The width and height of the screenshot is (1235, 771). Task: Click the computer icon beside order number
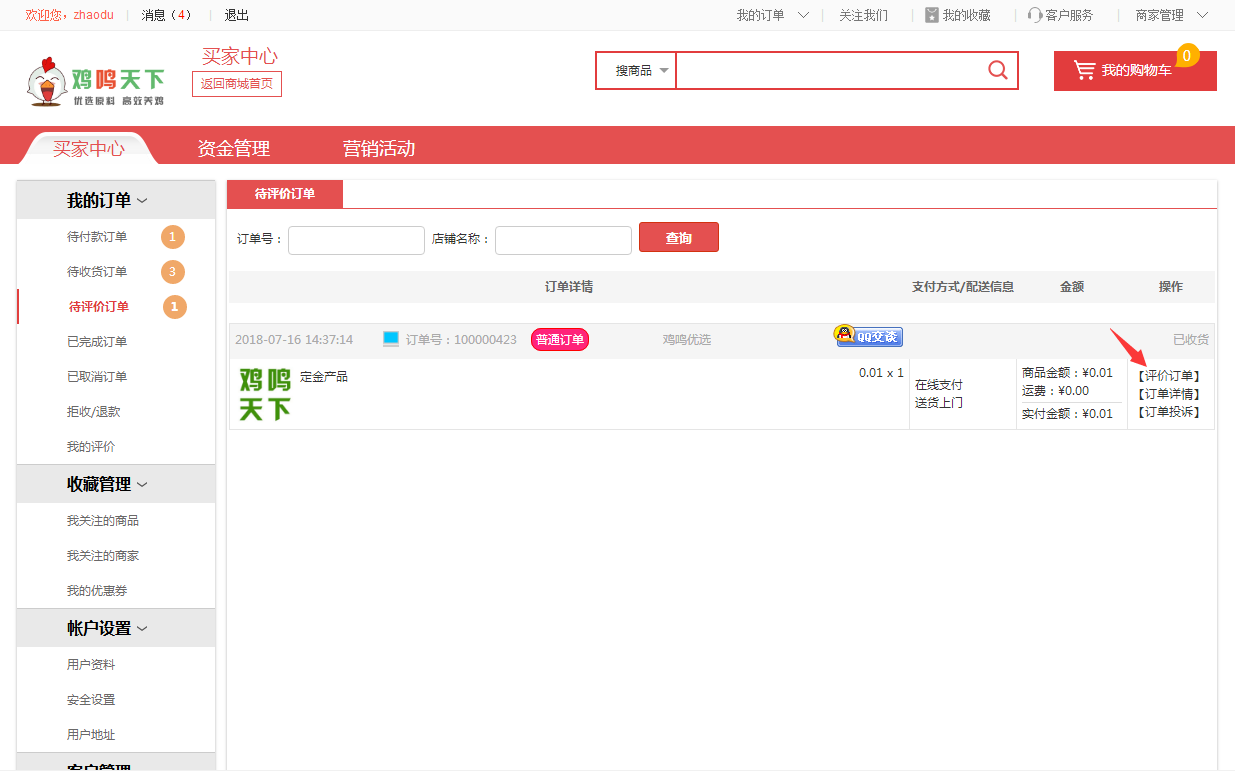point(391,339)
